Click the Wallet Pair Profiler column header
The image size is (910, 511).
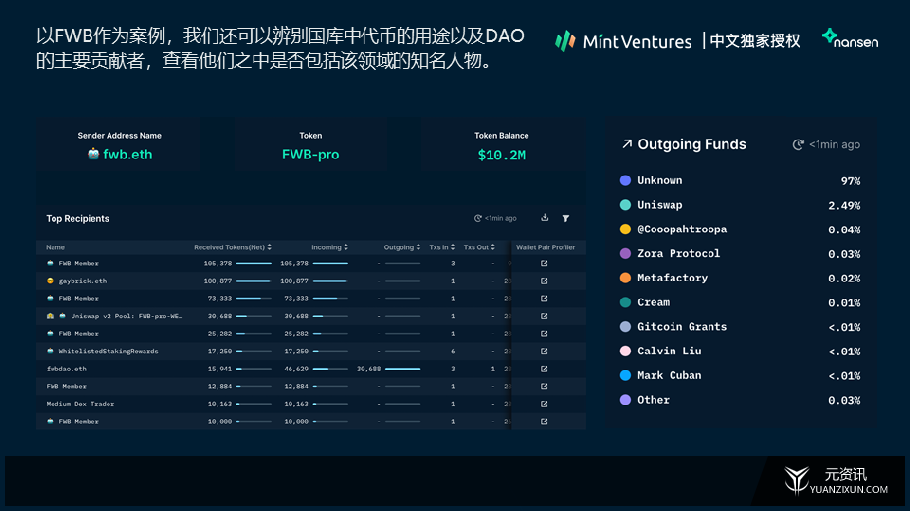(546, 247)
